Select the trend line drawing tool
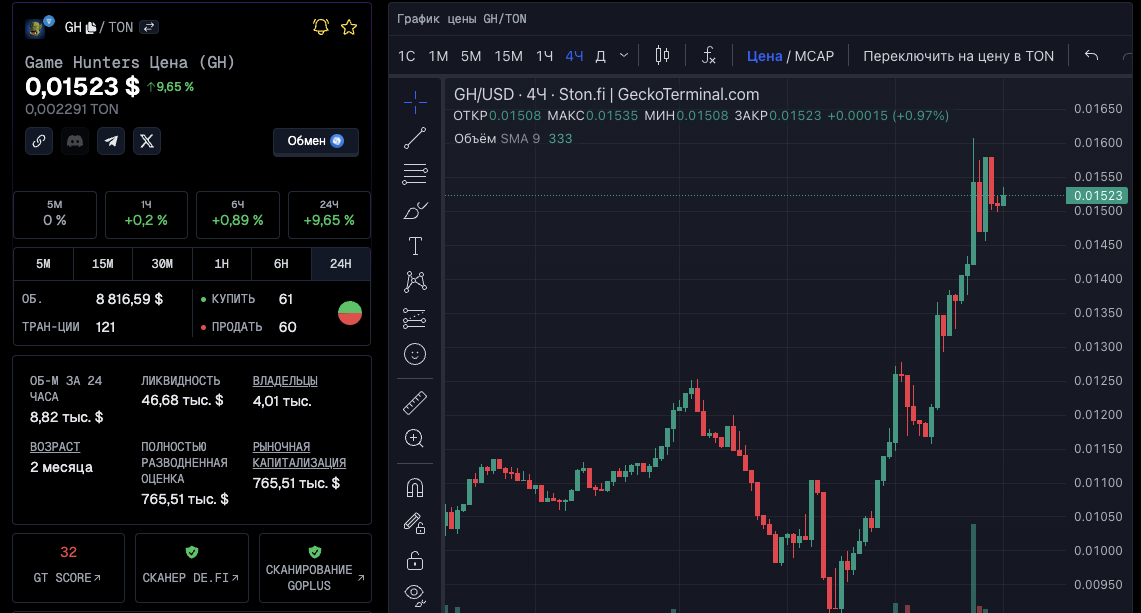Viewport: 1141px width, 613px height. pos(415,138)
